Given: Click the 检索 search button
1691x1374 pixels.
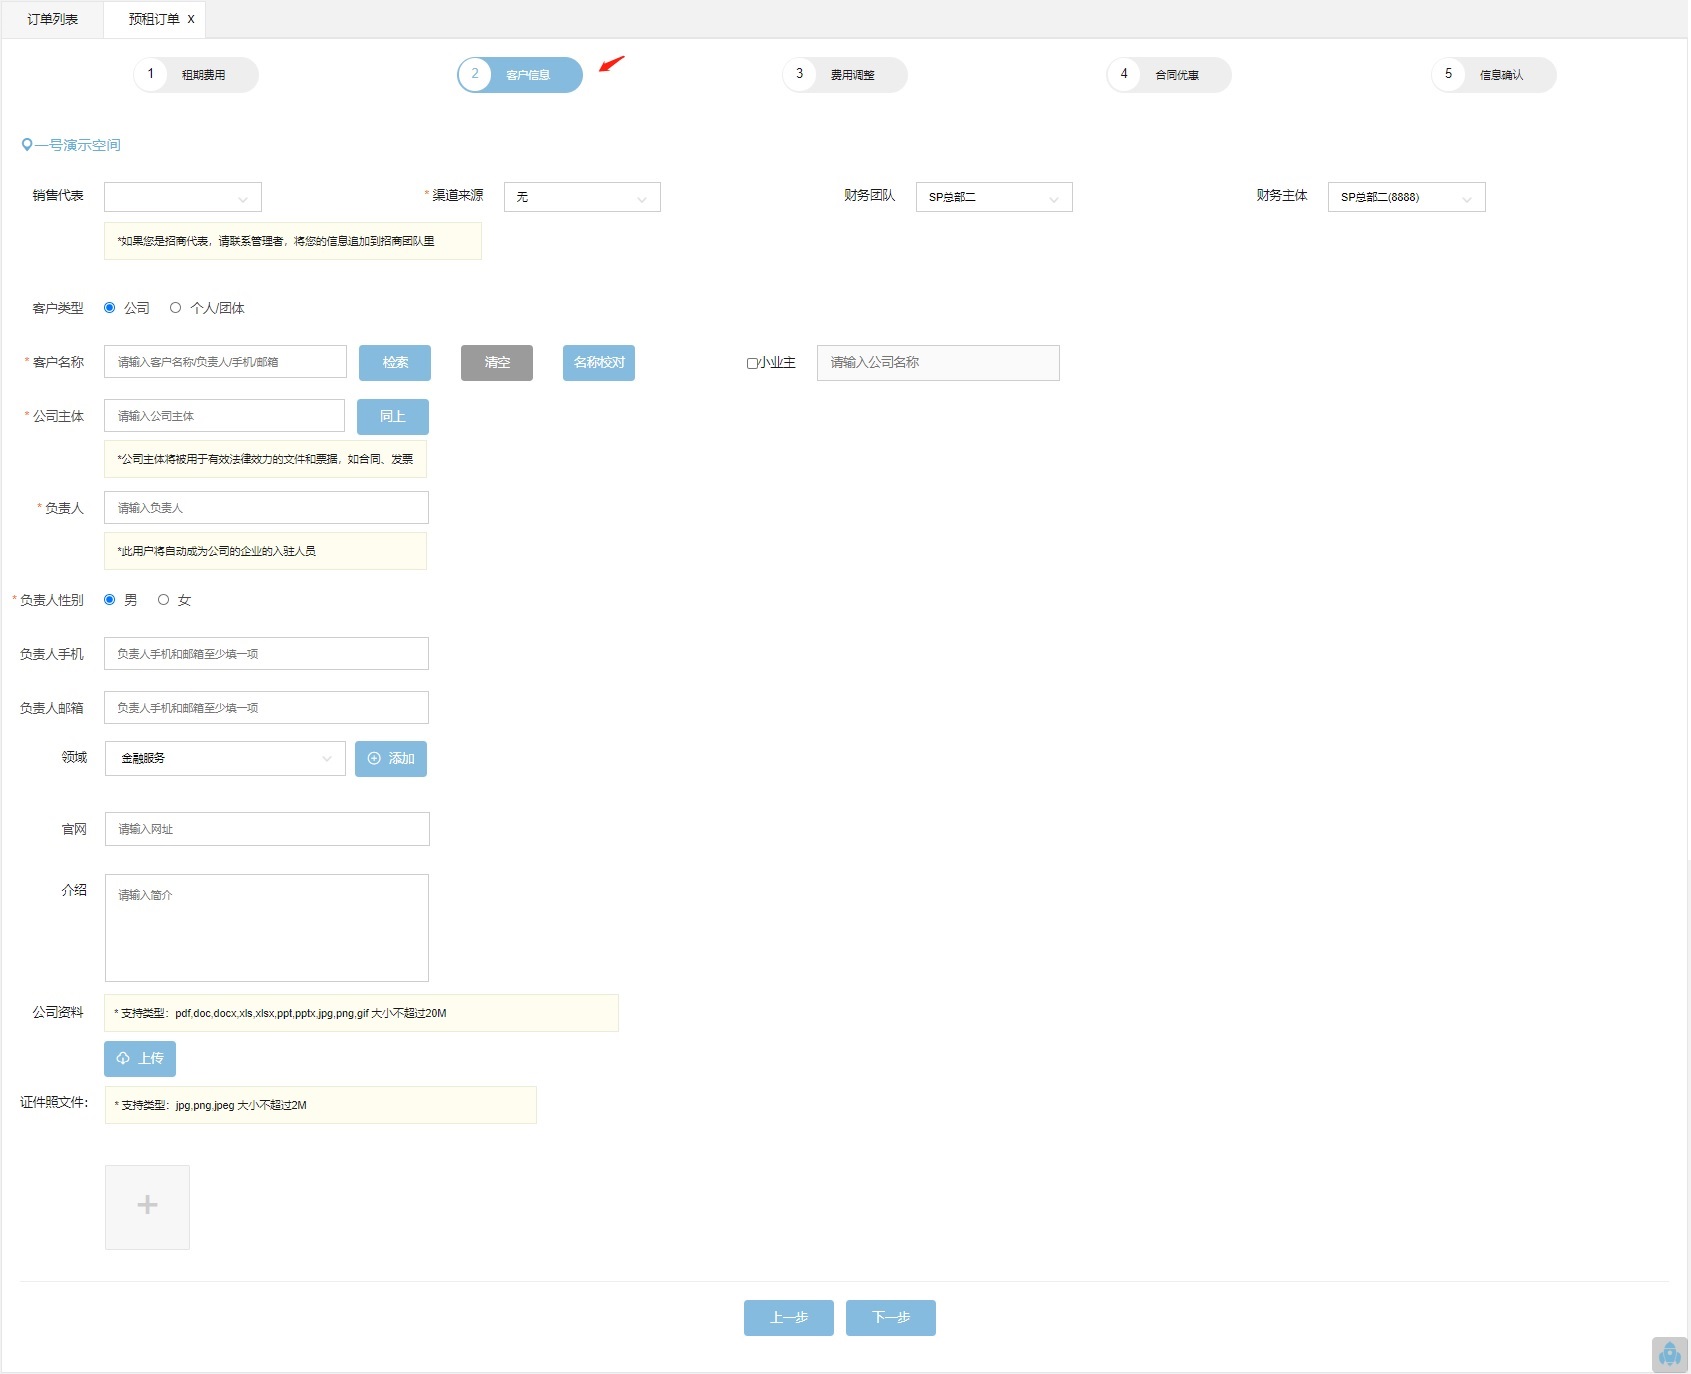Looking at the screenshot, I should click(x=395, y=363).
